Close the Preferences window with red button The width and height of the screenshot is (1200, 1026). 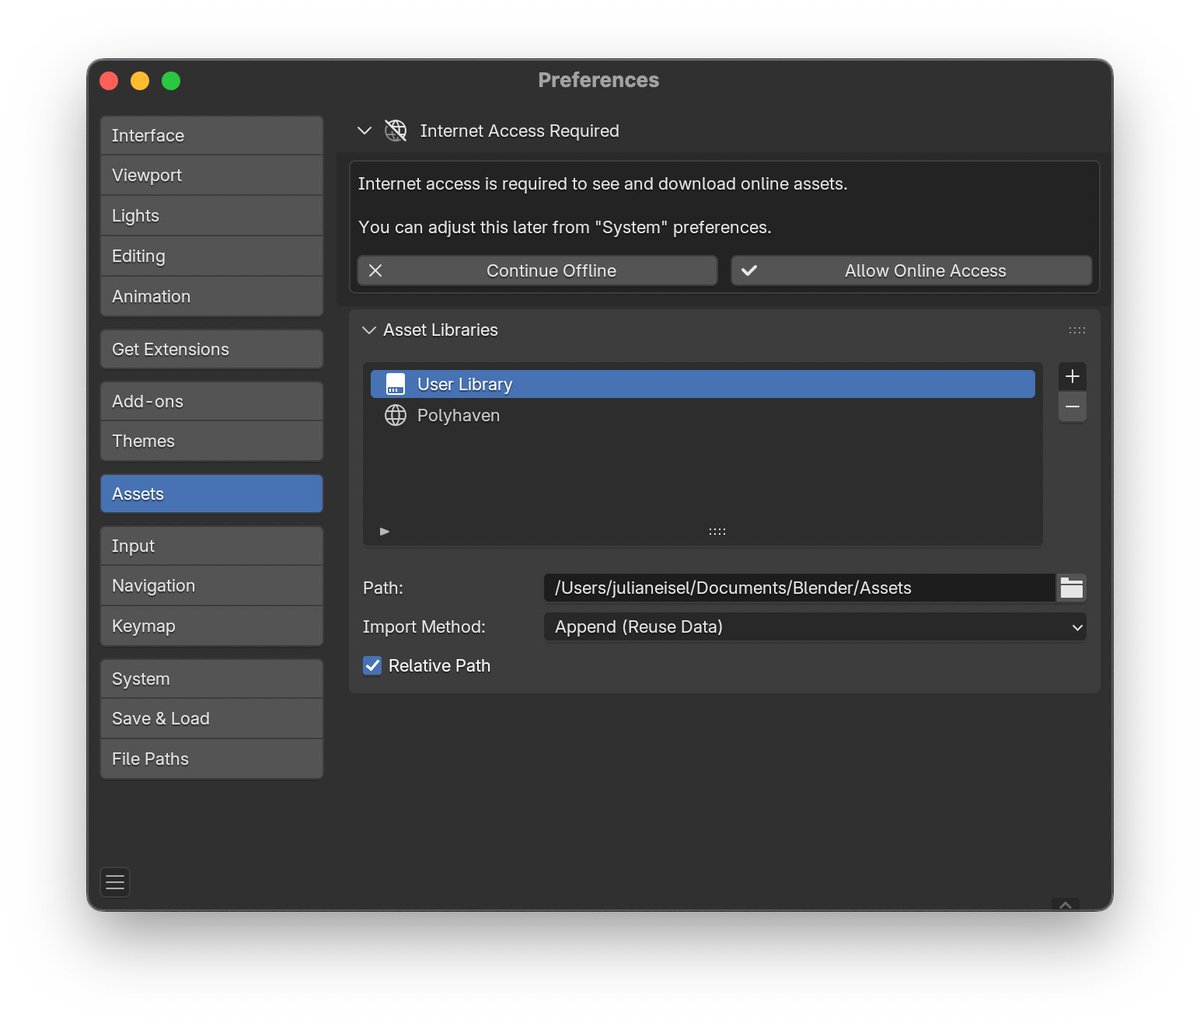pyautogui.click(x=109, y=81)
